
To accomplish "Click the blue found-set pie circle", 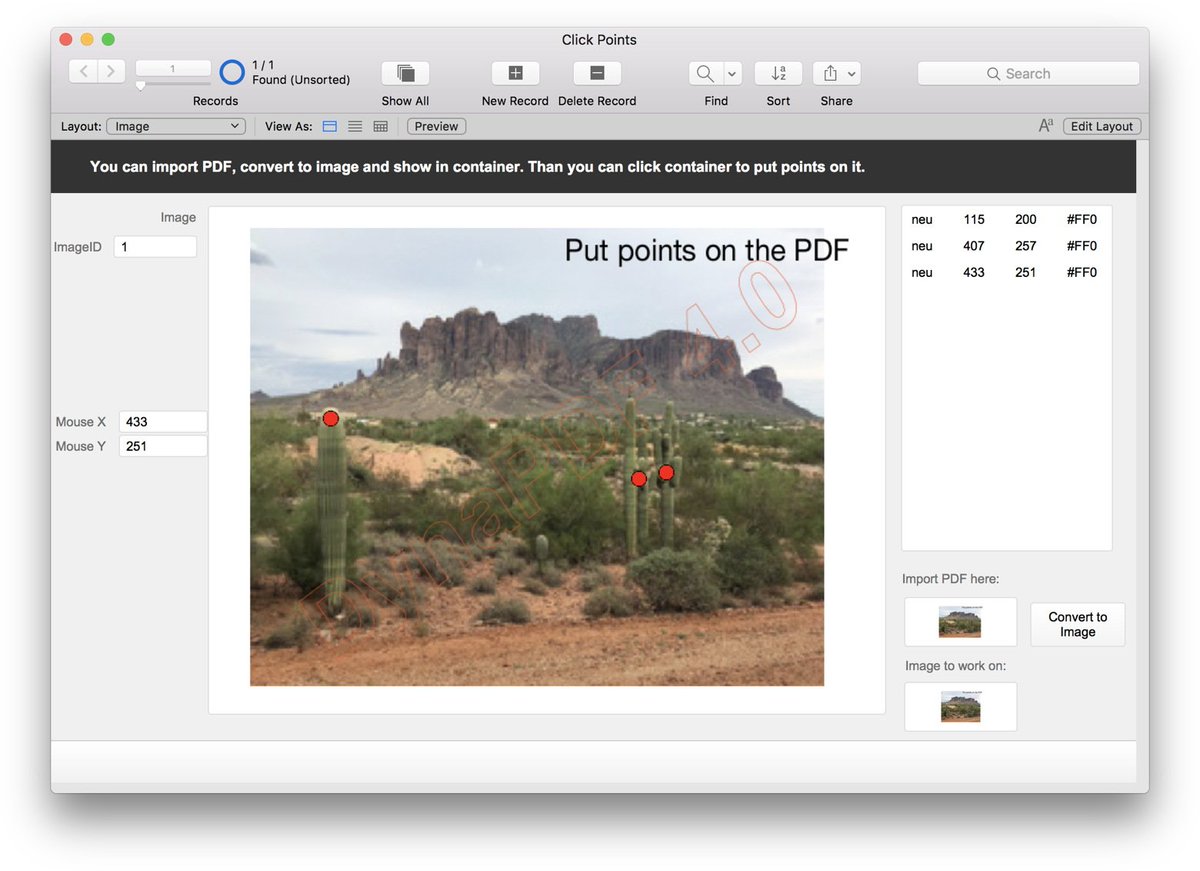I will coord(232,72).
